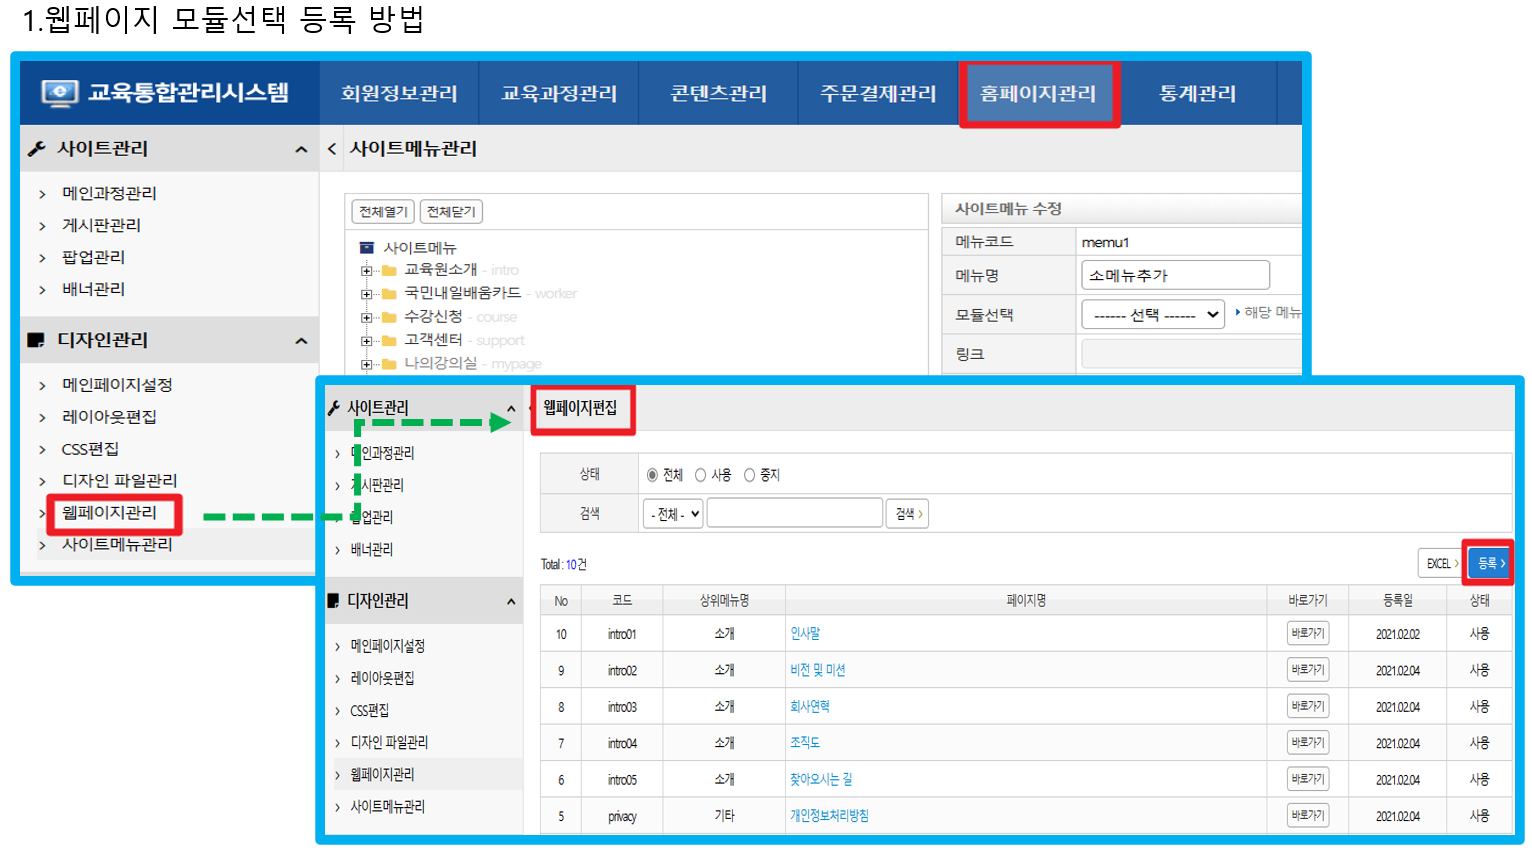
Task: Click the 등록 button
Action: (1489, 564)
